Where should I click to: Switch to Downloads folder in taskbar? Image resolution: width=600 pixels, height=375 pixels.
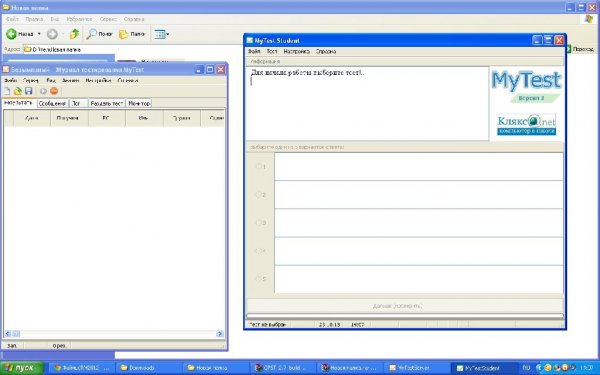(148, 368)
